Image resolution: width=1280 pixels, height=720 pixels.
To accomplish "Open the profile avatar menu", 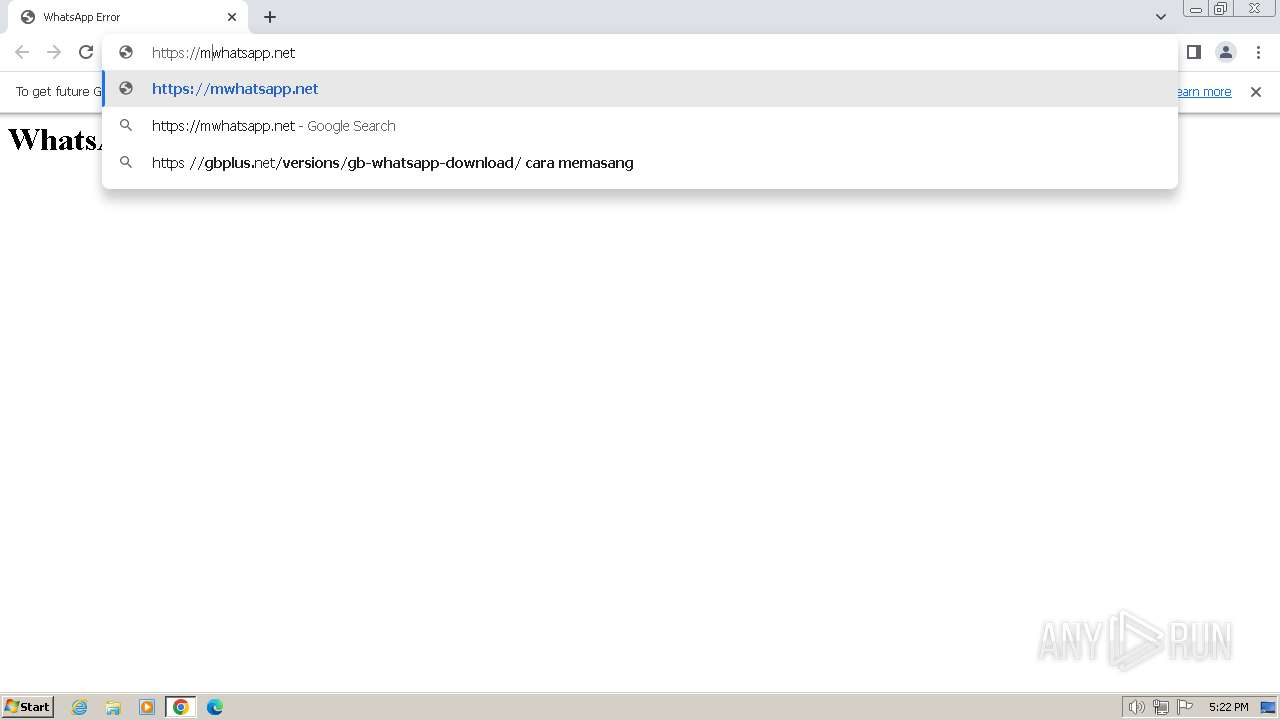I will click(1226, 52).
